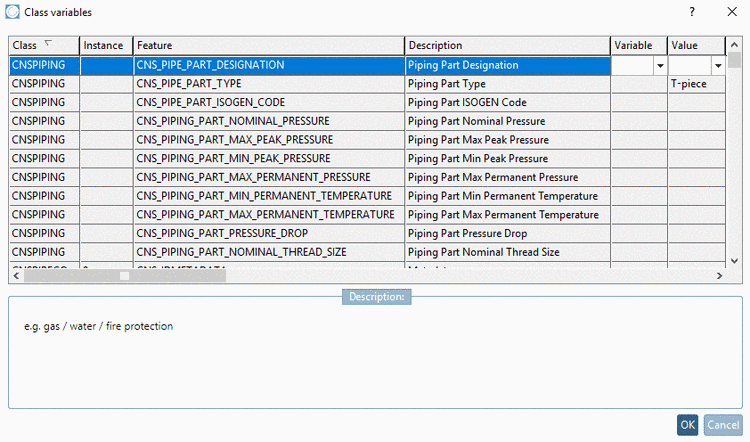Click the CNSPIPING class cell in the PRESSURE_DROP row
The width and height of the screenshot is (750, 442).
(x=44, y=233)
